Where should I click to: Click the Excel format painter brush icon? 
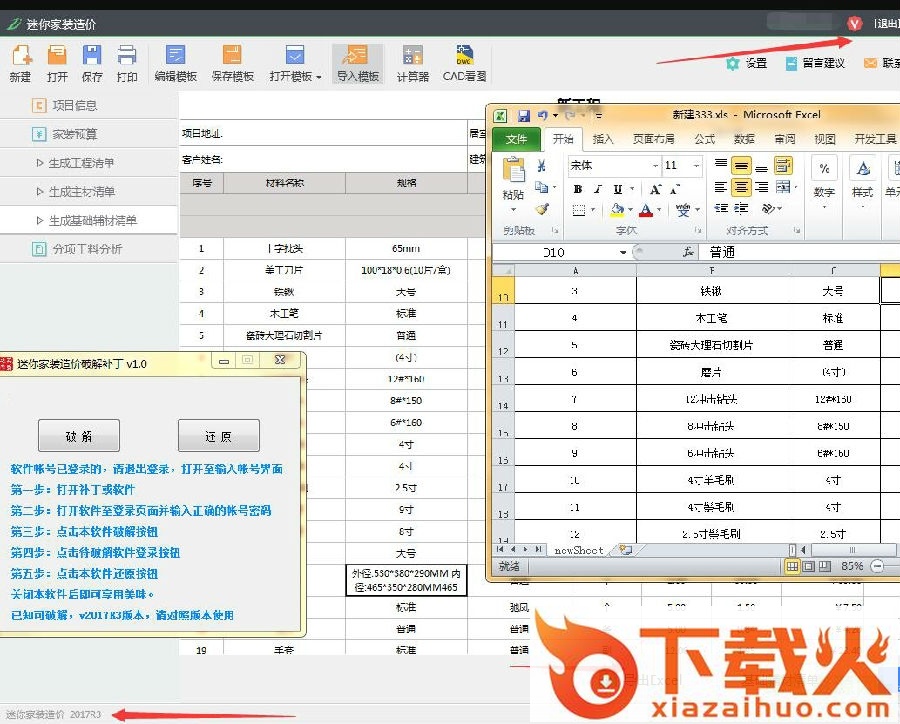click(541, 209)
